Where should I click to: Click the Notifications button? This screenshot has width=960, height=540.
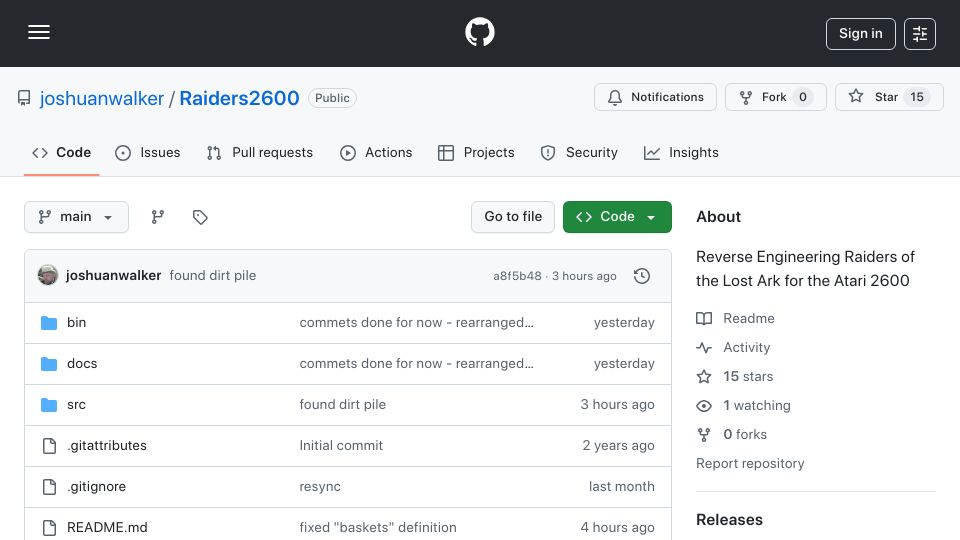point(655,97)
